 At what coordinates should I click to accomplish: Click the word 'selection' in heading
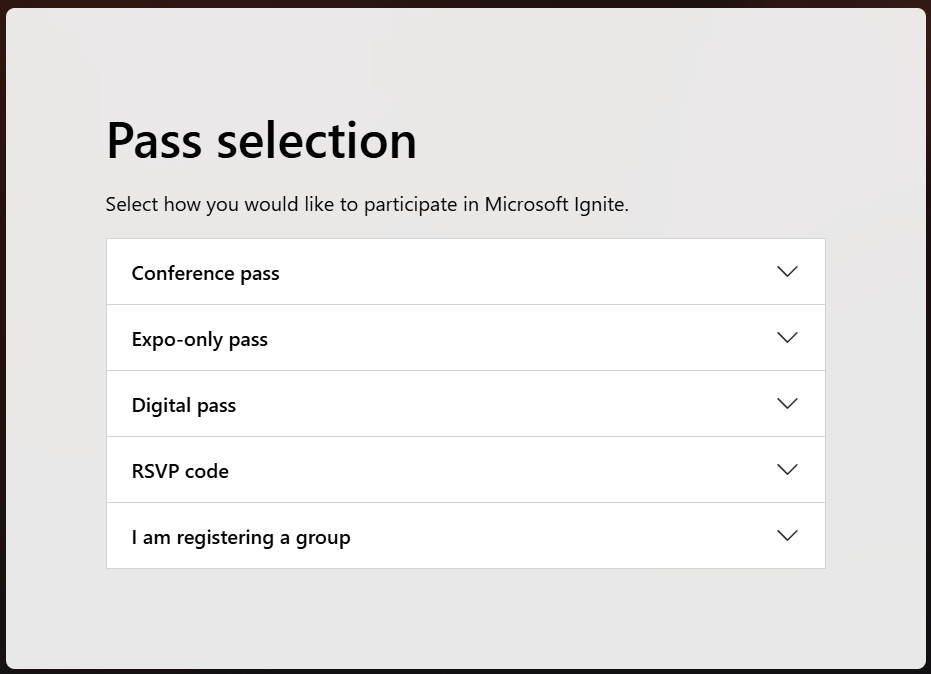pos(317,141)
